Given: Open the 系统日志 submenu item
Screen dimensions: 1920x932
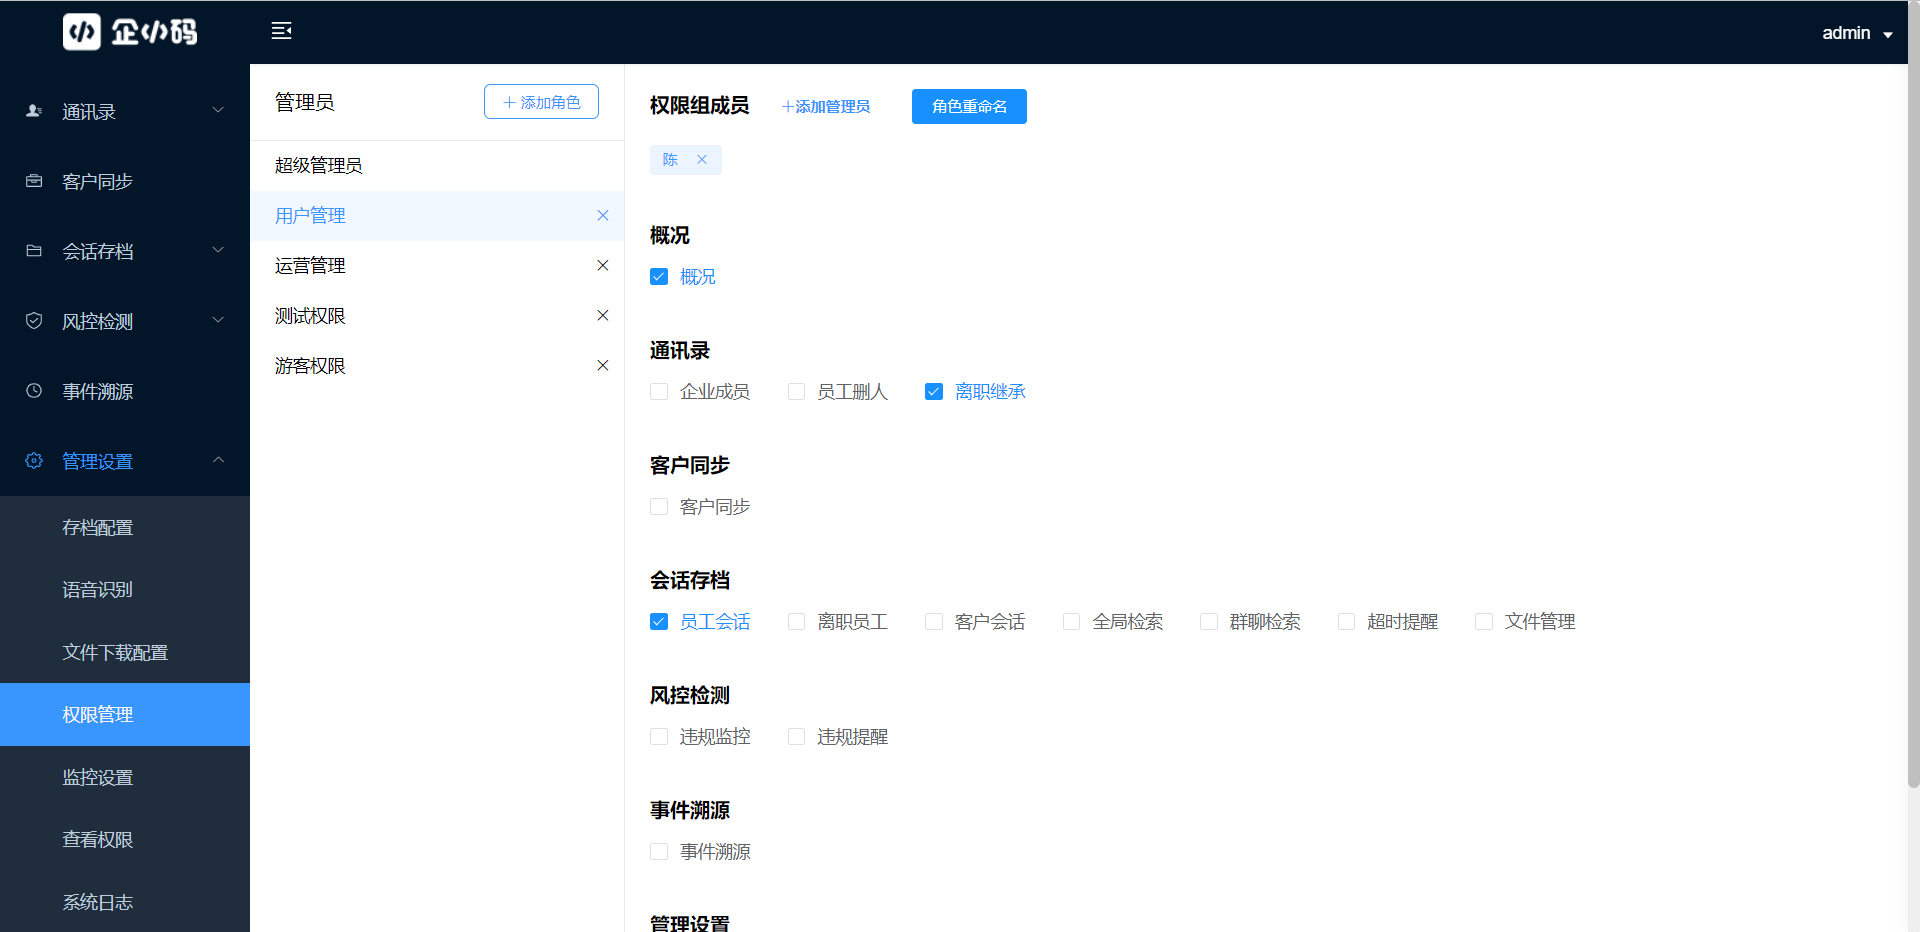Looking at the screenshot, I should (x=125, y=902).
